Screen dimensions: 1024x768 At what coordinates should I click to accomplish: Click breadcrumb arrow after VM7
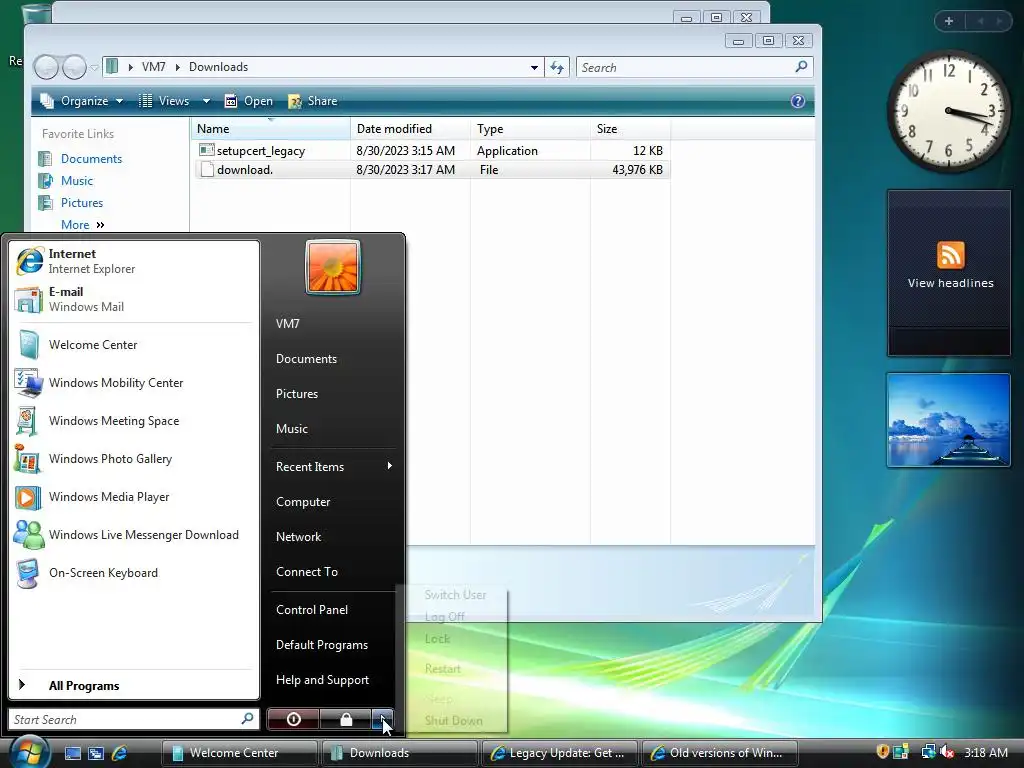[177, 67]
